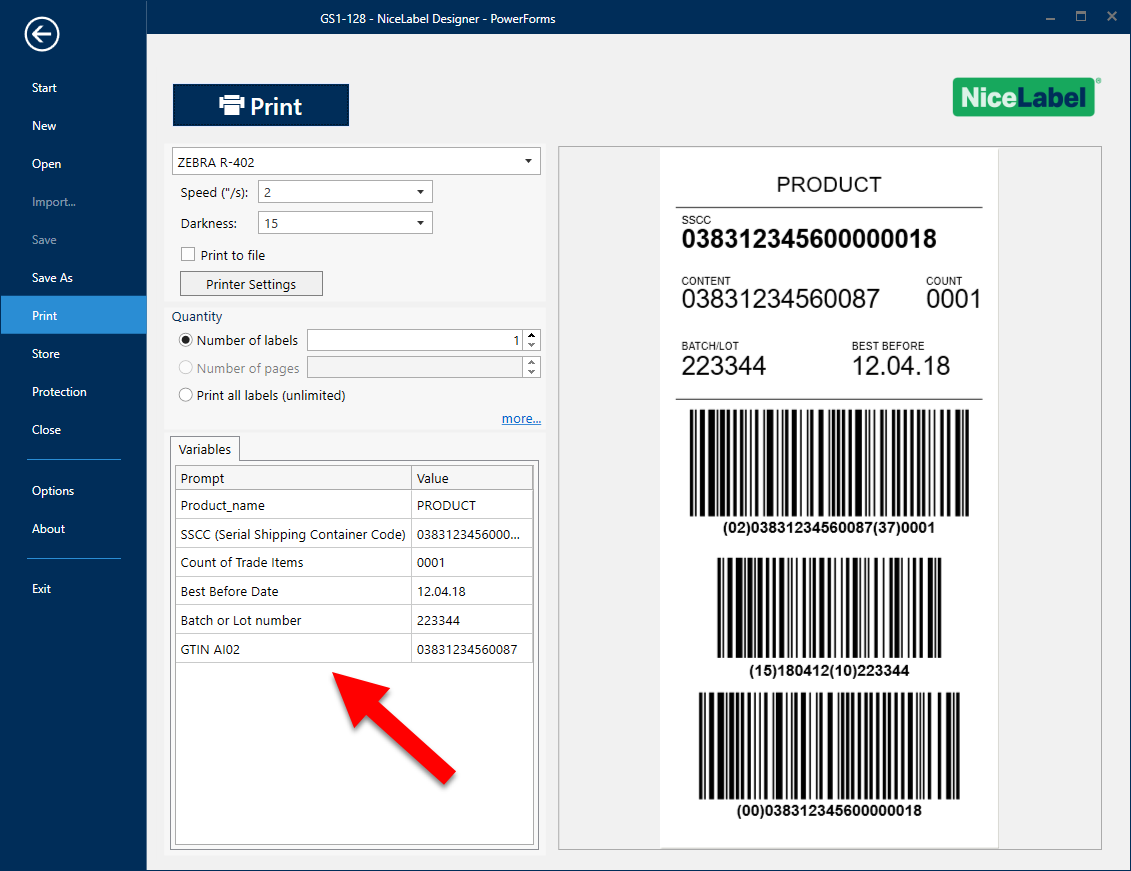Select Options in the left sidebar
The height and width of the screenshot is (871, 1131).
[53, 491]
